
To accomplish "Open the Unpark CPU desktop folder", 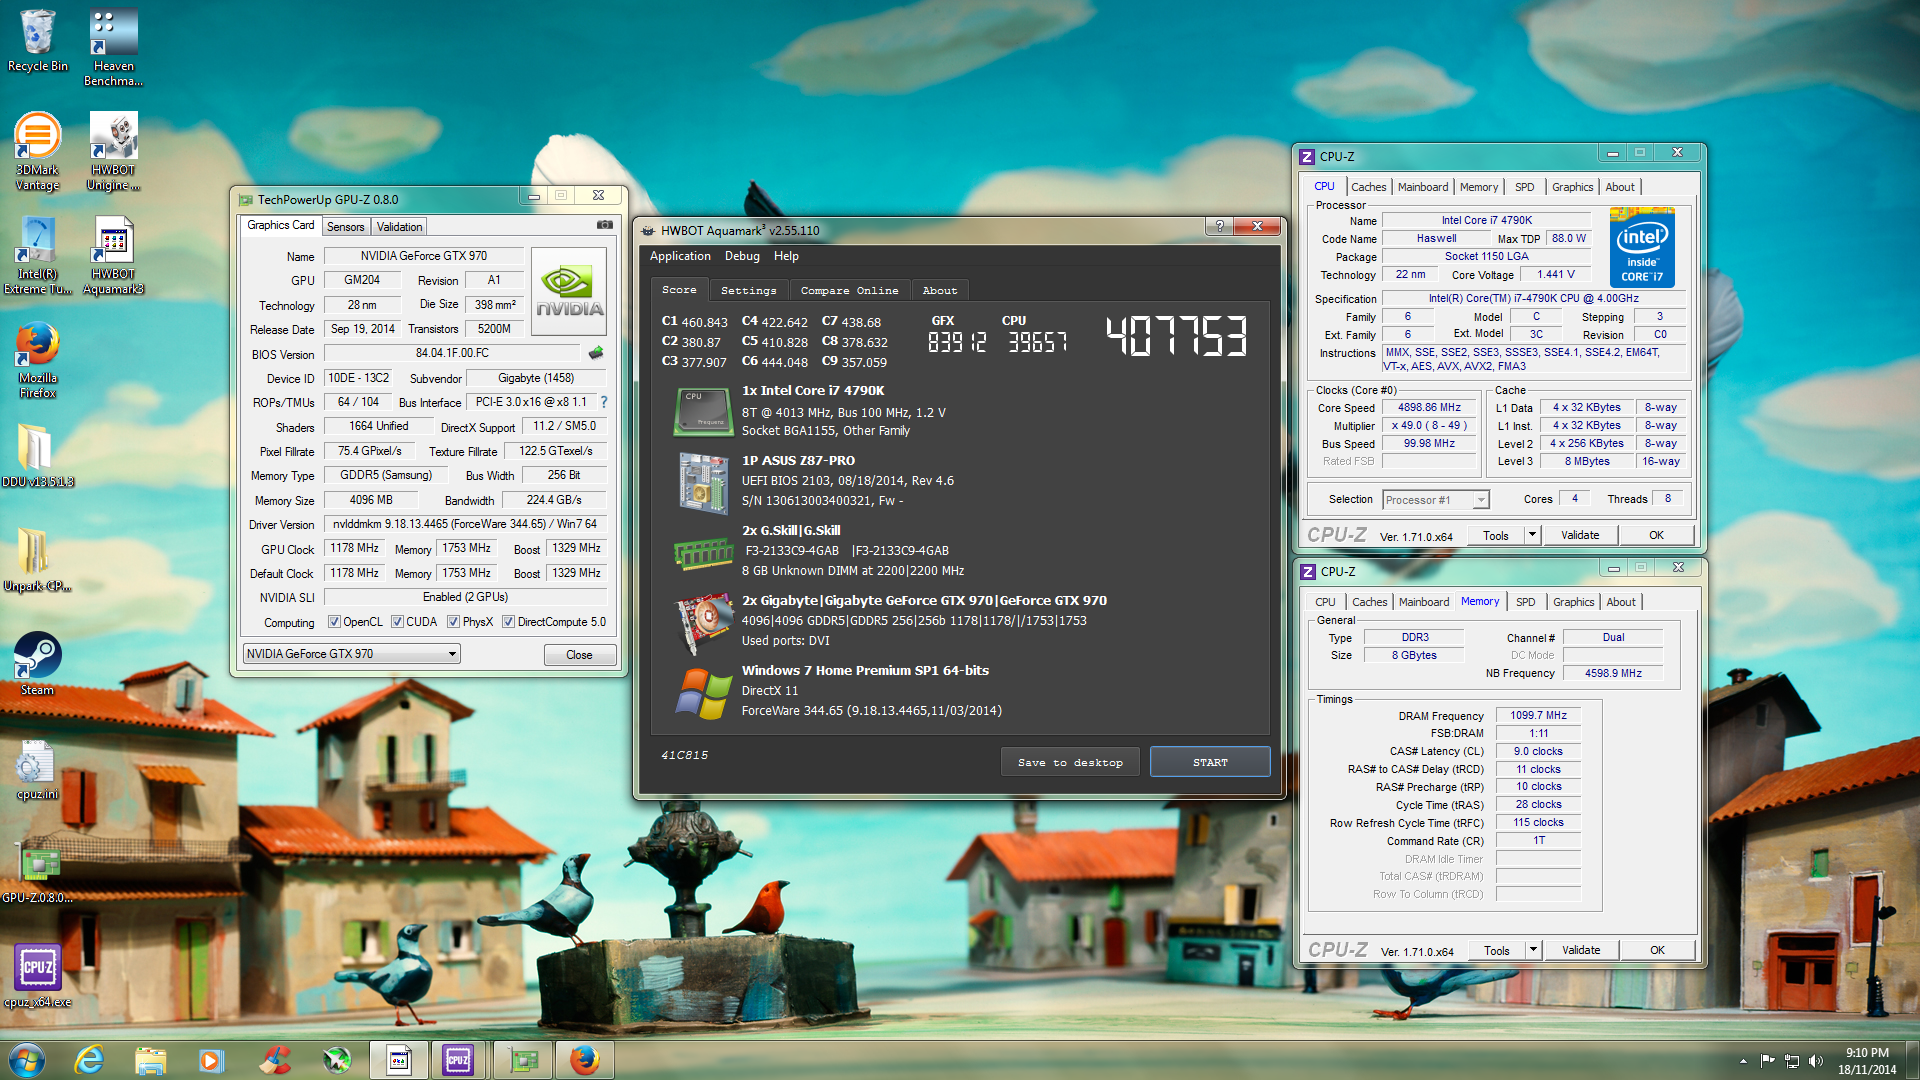I will point(38,559).
